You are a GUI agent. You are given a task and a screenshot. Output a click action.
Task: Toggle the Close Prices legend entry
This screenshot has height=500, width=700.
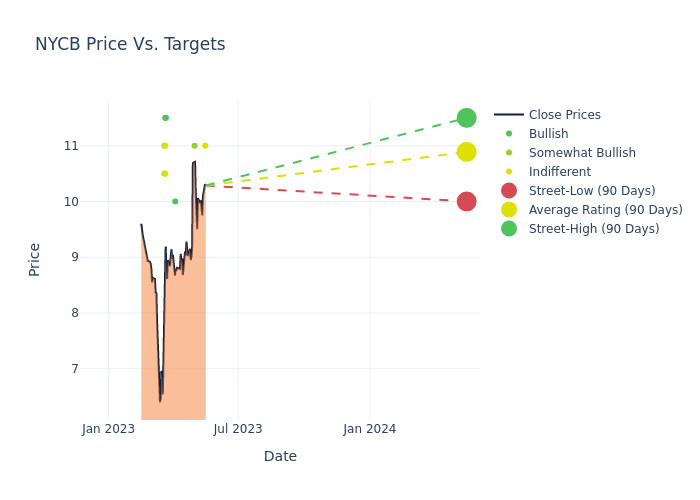pos(564,115)
